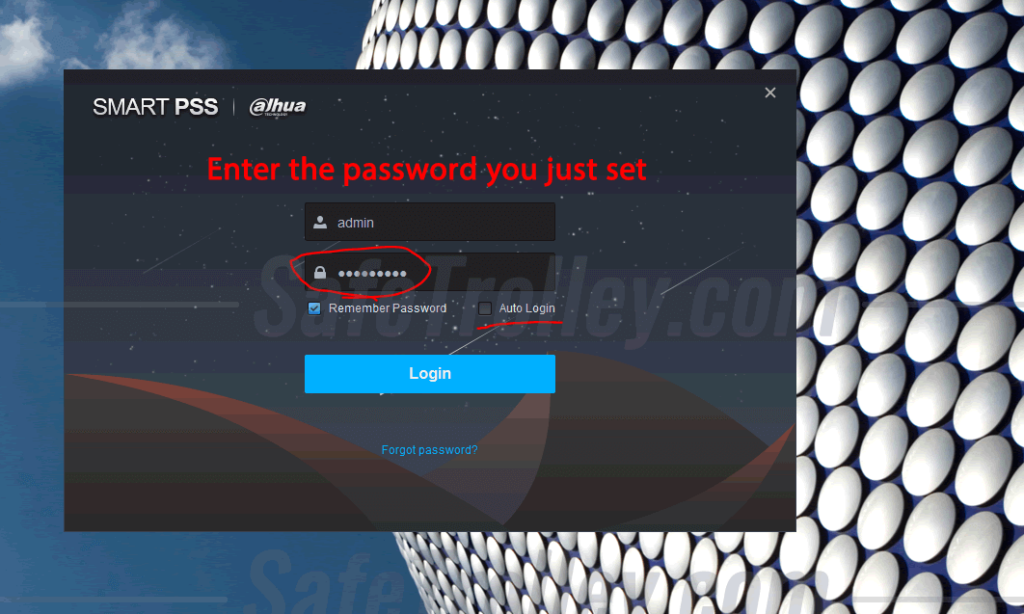Focus the username field containing admin

(x=430, y=222)
